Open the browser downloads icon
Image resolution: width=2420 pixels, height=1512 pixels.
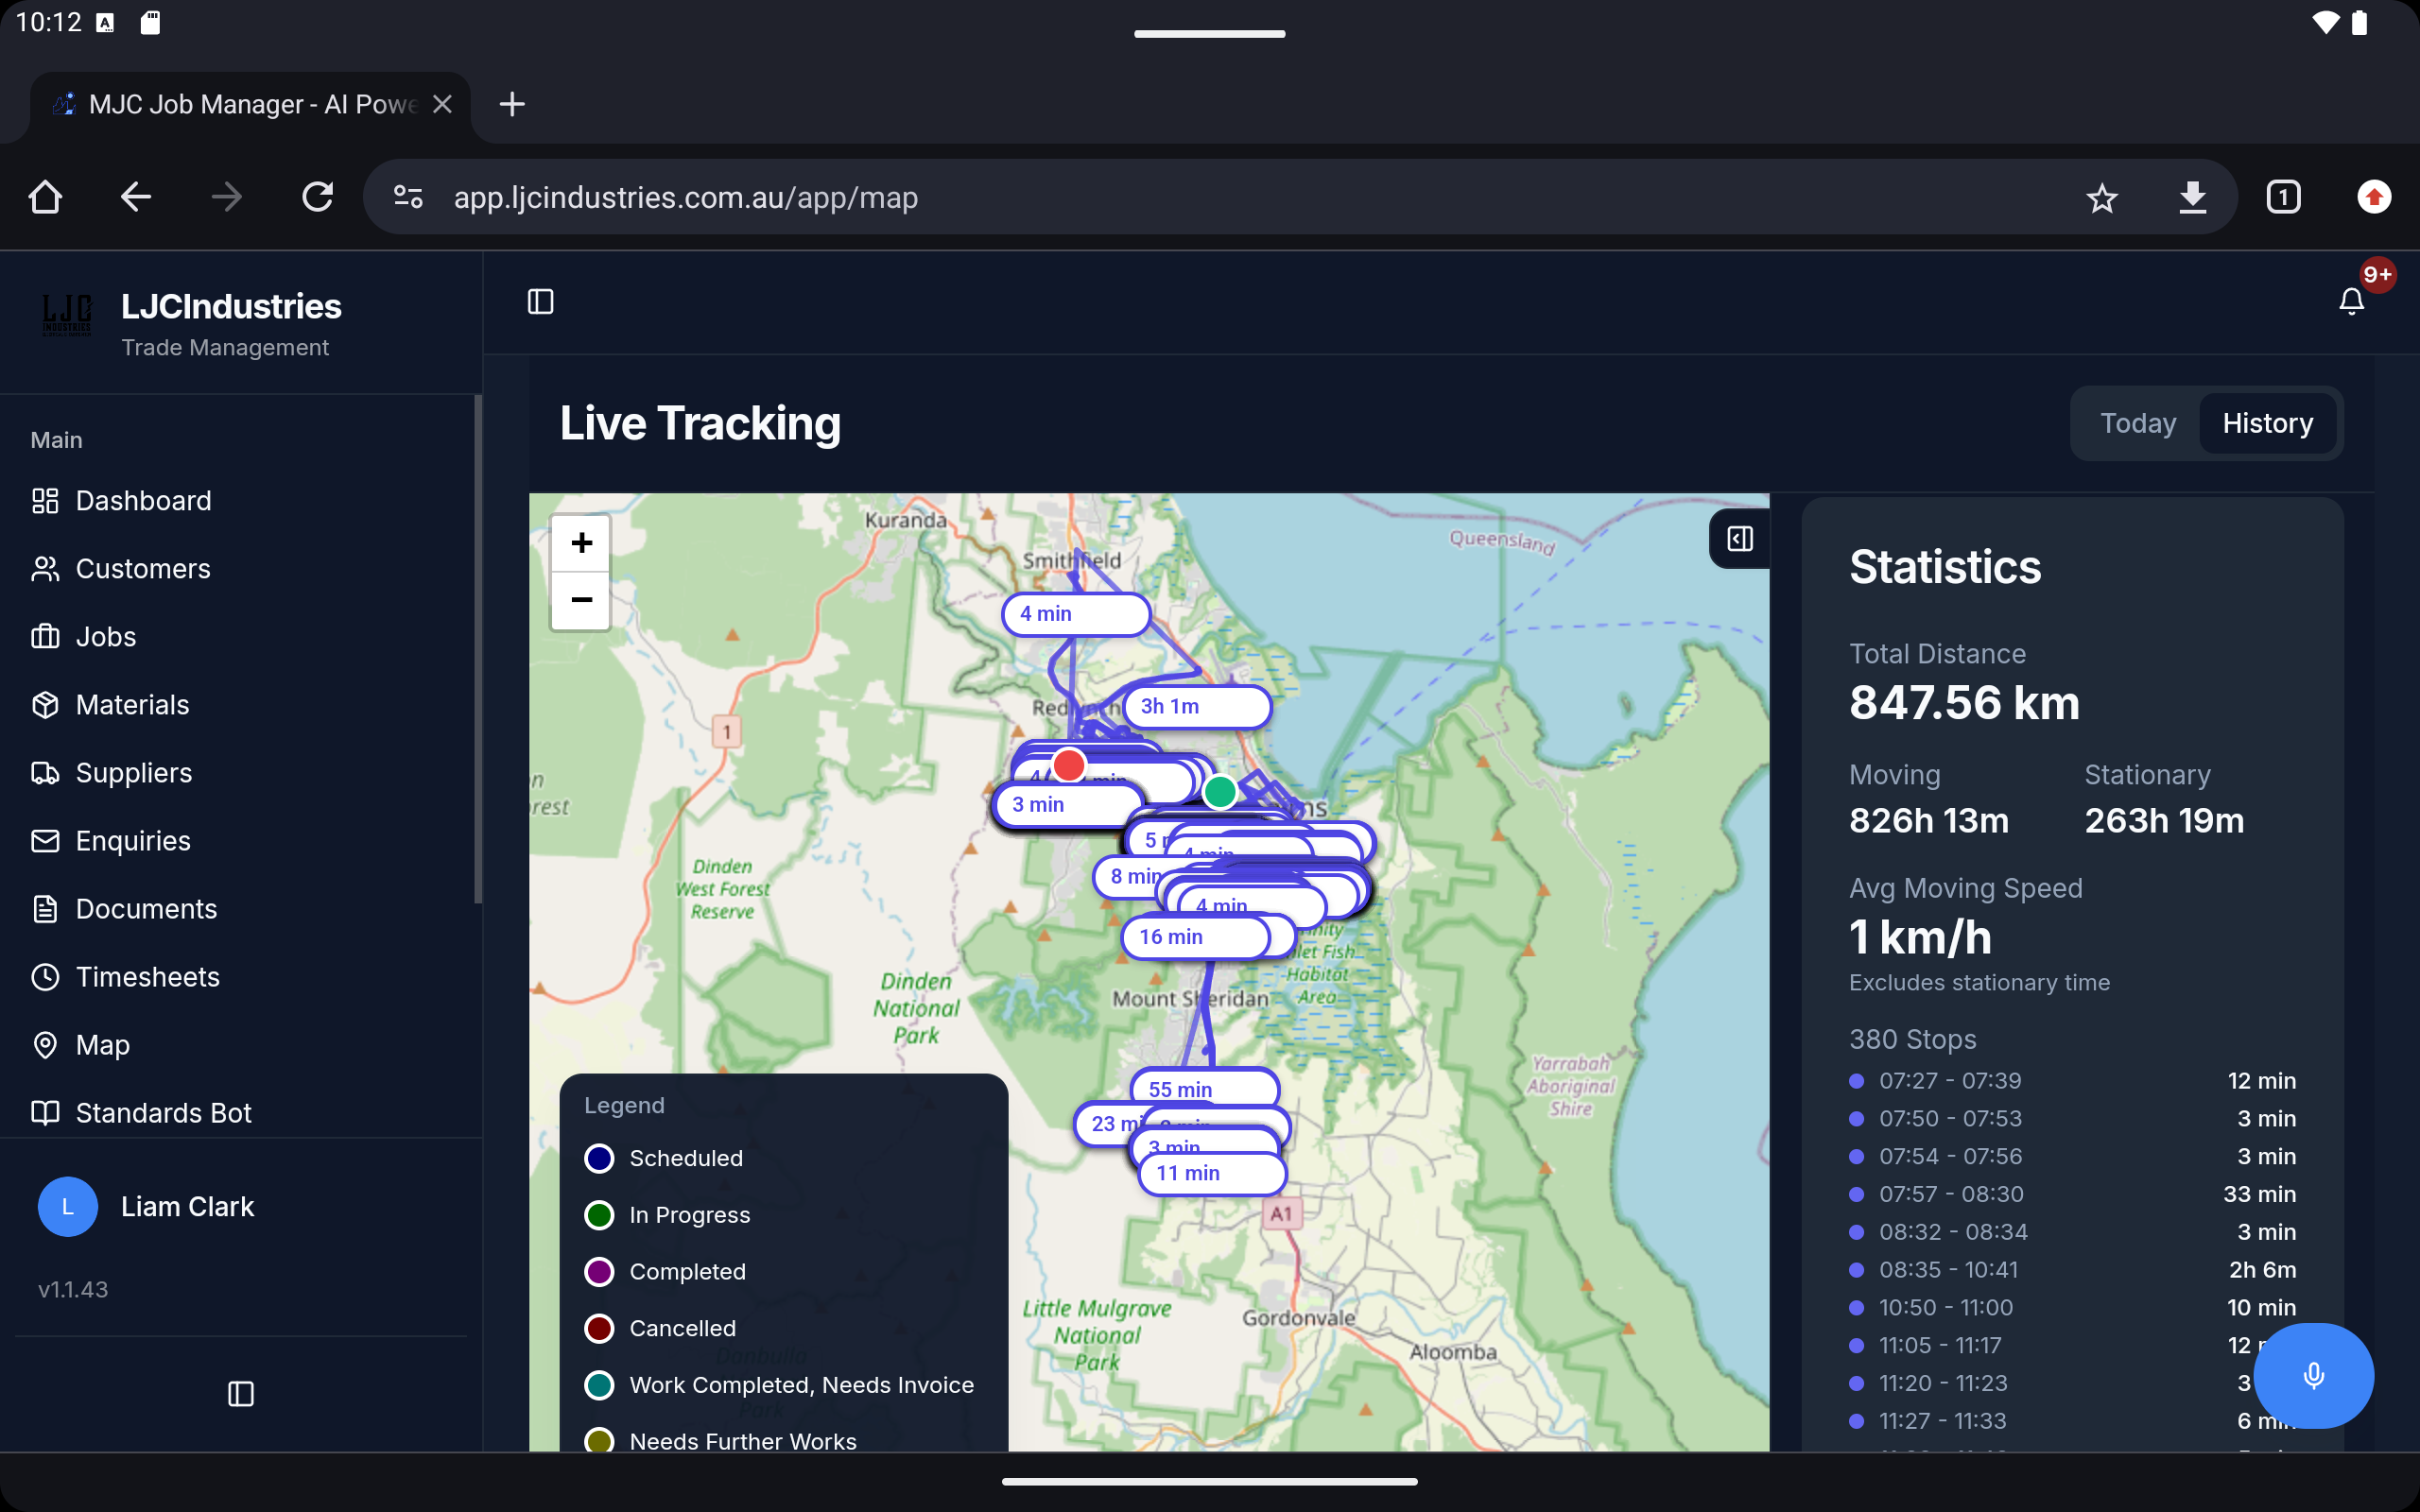coord(2192,197)
